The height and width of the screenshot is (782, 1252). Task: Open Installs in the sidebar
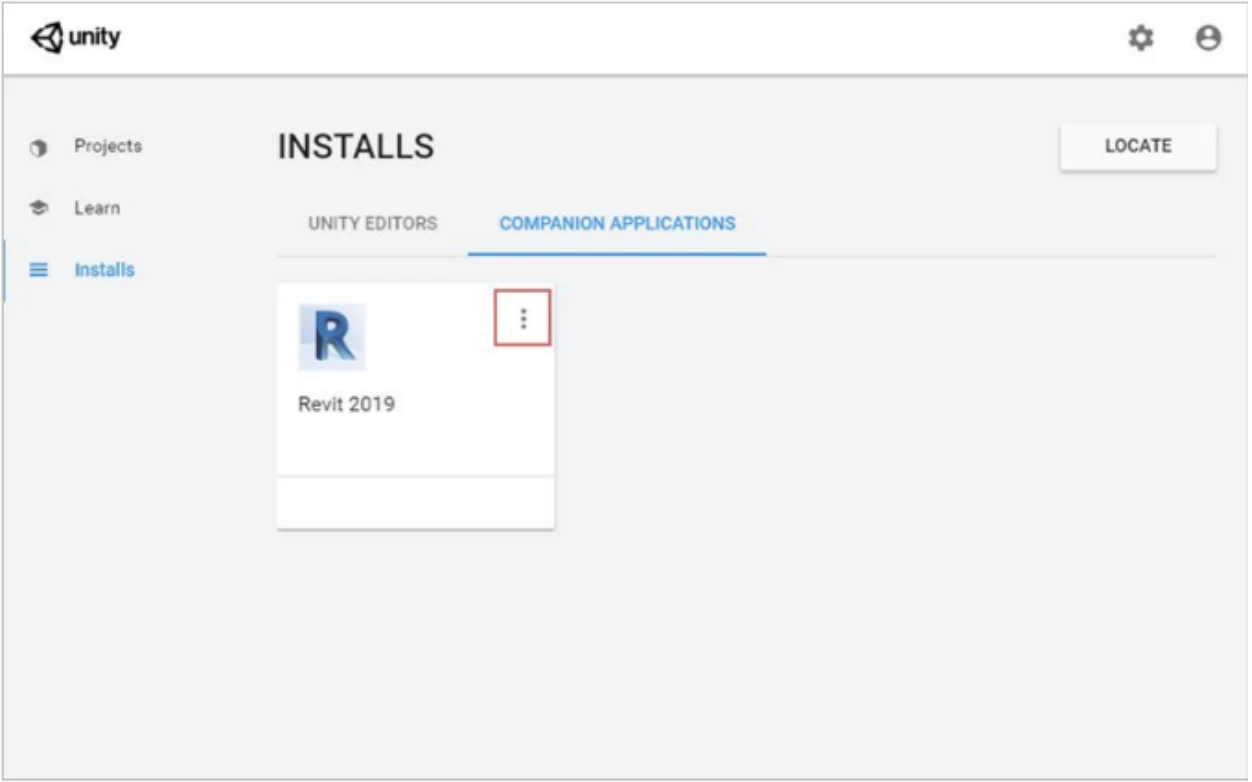(104, 270)
